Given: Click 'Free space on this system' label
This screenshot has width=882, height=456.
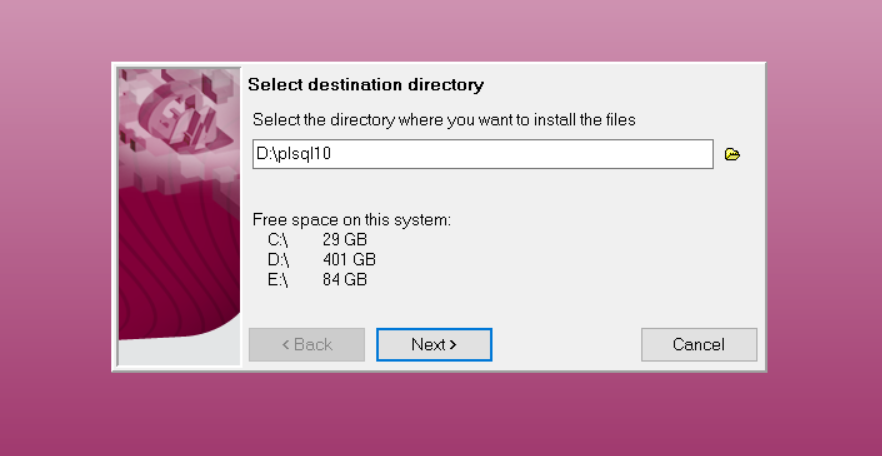Looking at the screenshot, I should click(352, 220).
